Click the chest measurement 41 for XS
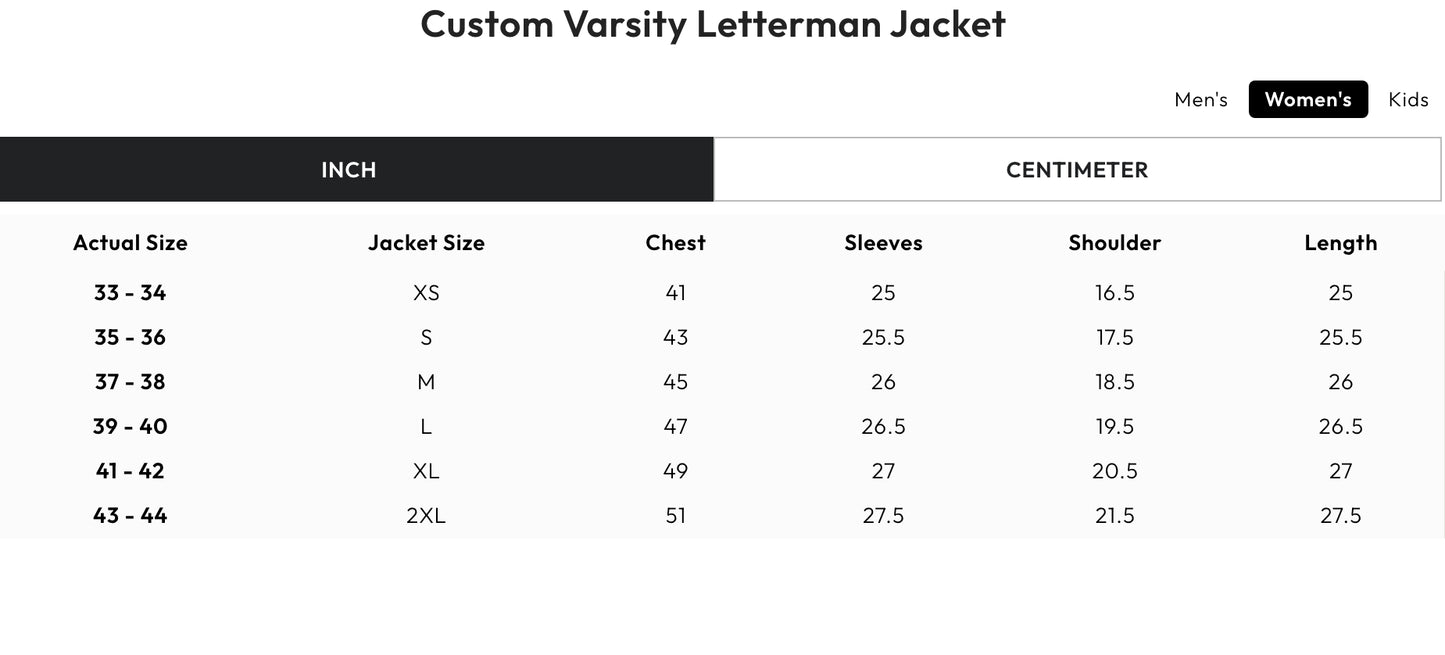Viewport: 1445px width, 655px height. [x=677, y=291]
